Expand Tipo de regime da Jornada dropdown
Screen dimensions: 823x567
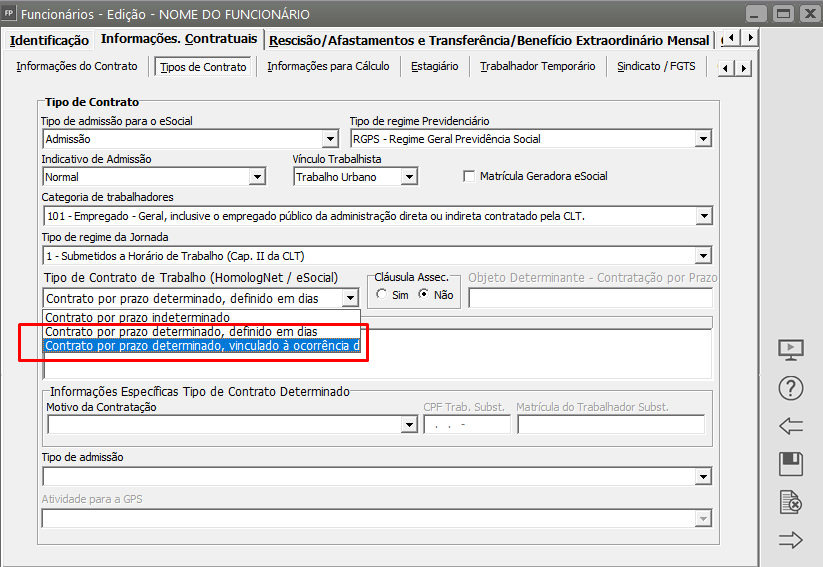pos(703,256)
